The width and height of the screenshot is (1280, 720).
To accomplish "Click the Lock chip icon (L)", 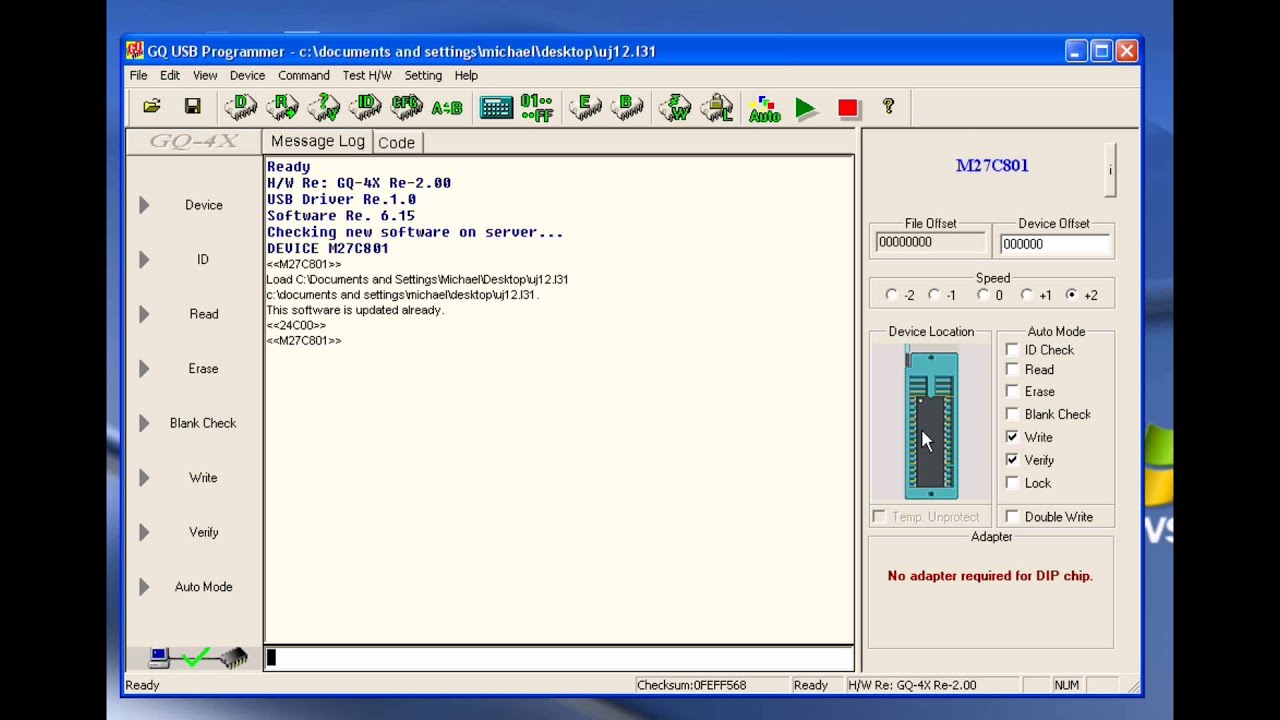I will (x=717, y=107).
